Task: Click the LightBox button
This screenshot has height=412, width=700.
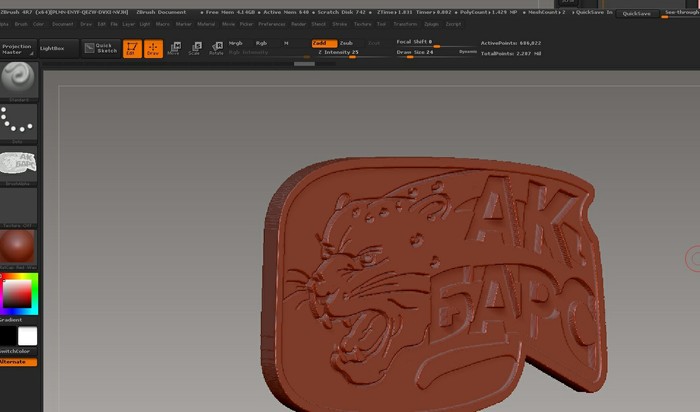Action: click(52, 48)
